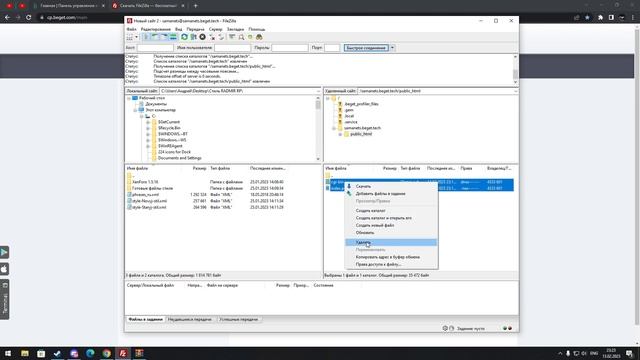
Task: Open the remote site path dropdown
Action: 516,91
